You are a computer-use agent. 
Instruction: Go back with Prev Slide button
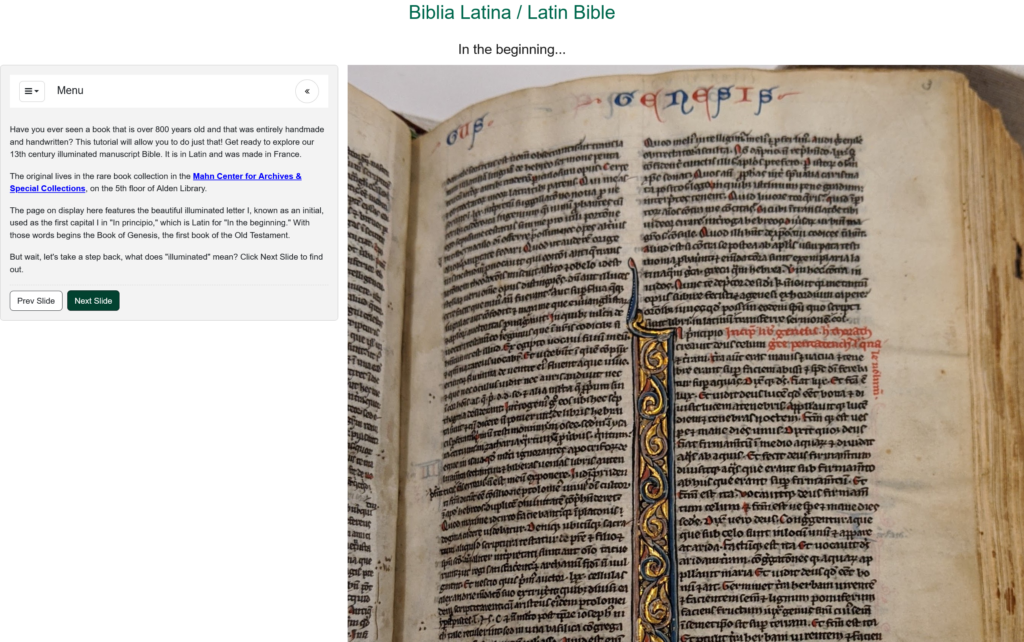tap(36, 300)
